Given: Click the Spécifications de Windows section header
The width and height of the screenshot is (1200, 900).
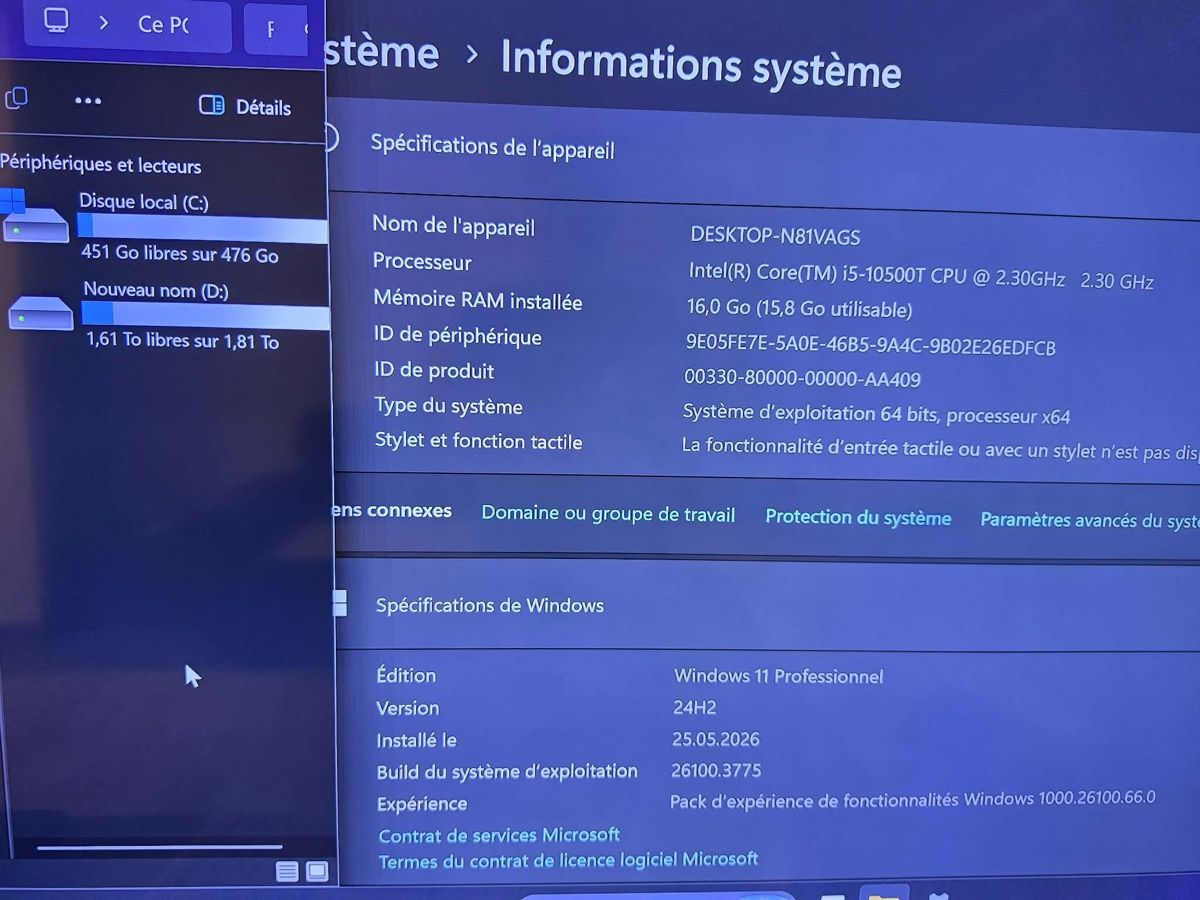Looking at the screenshot, I should [490, 605].
